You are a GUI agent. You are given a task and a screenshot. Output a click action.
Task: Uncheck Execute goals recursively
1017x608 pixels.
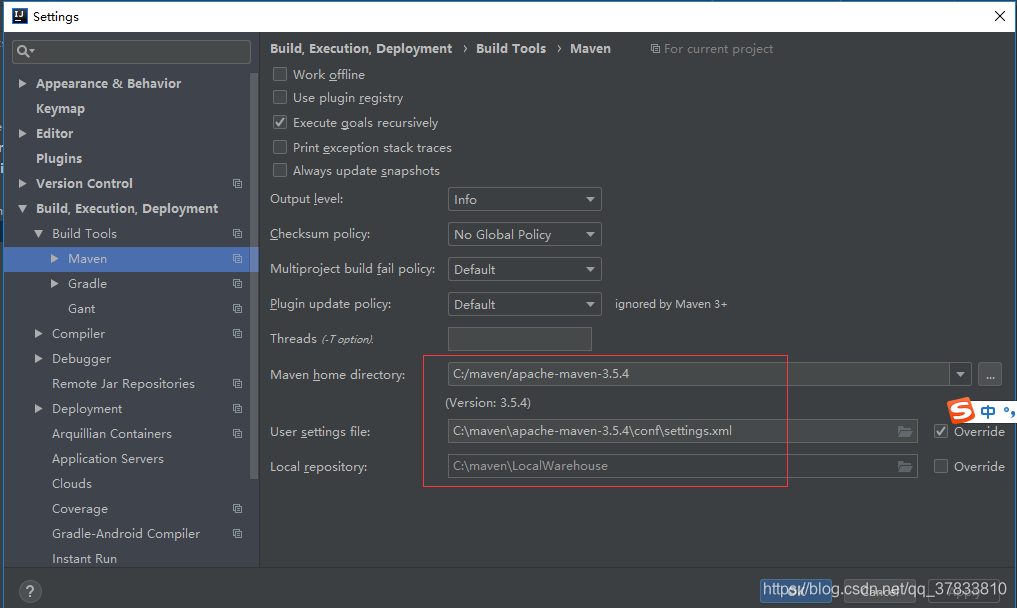pyautogui.click(x=280, y=122)
